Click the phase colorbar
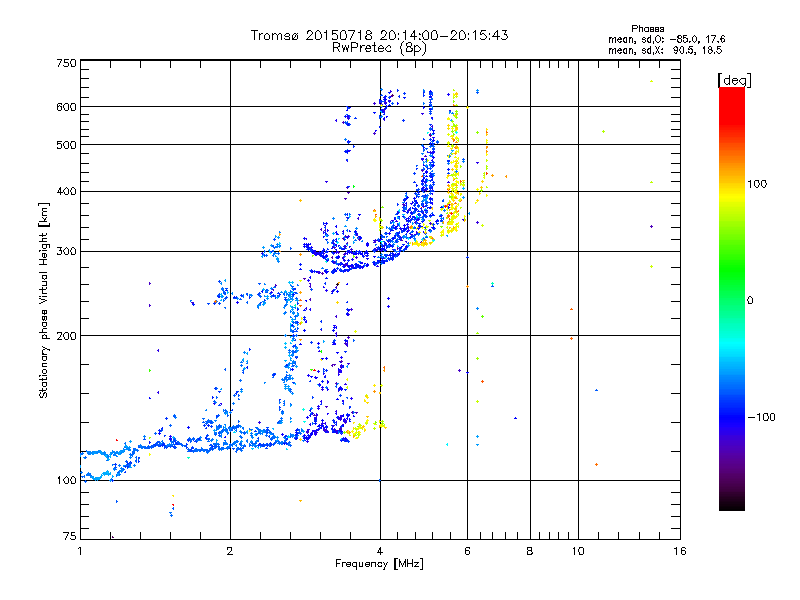This screenshot has width=800, height=600. tap(732, 298)
